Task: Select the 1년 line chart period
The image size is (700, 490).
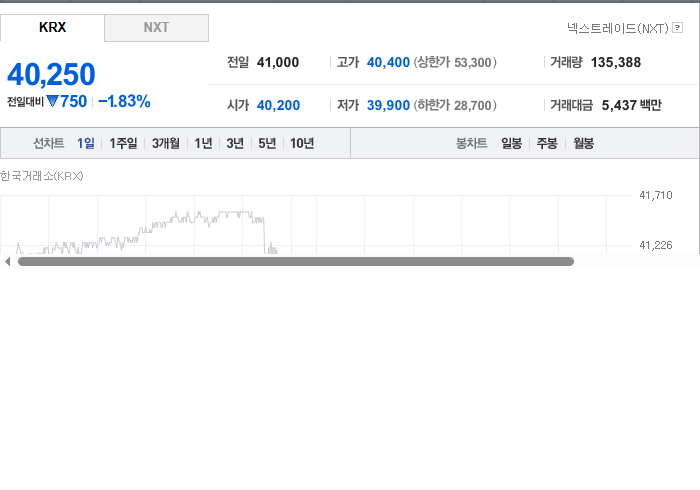Action: 203,143
